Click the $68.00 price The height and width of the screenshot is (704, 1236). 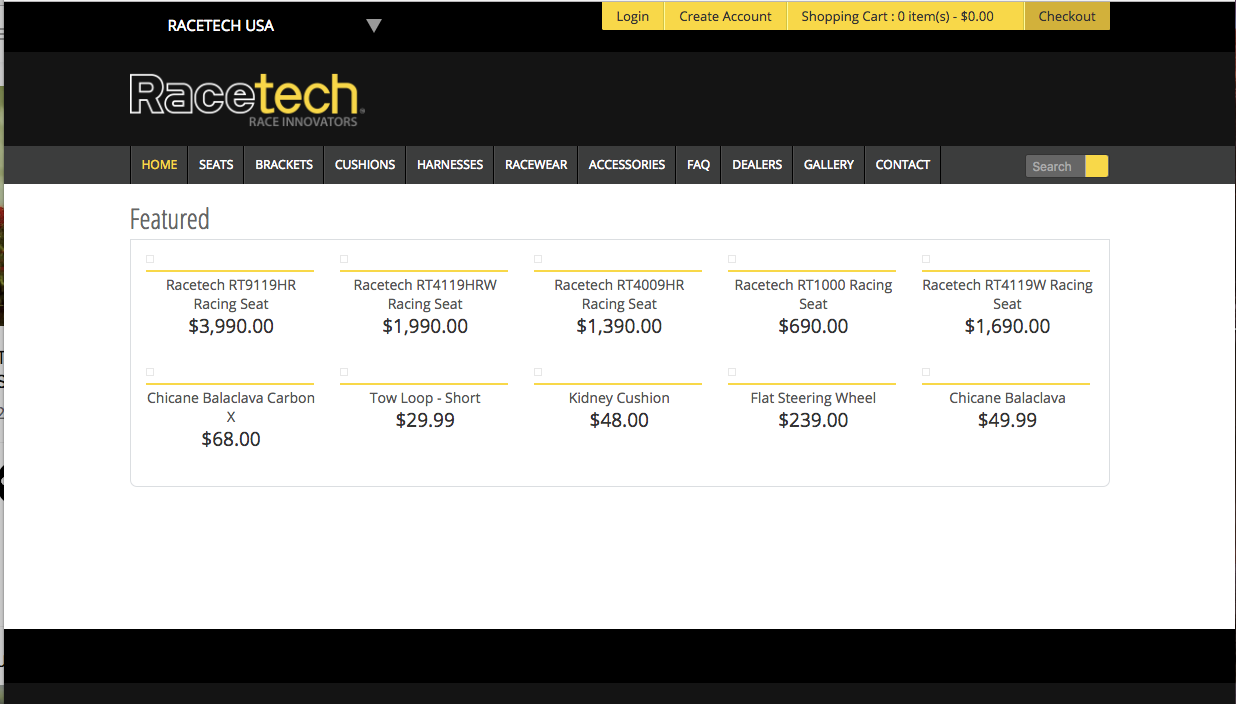(231, 439)
